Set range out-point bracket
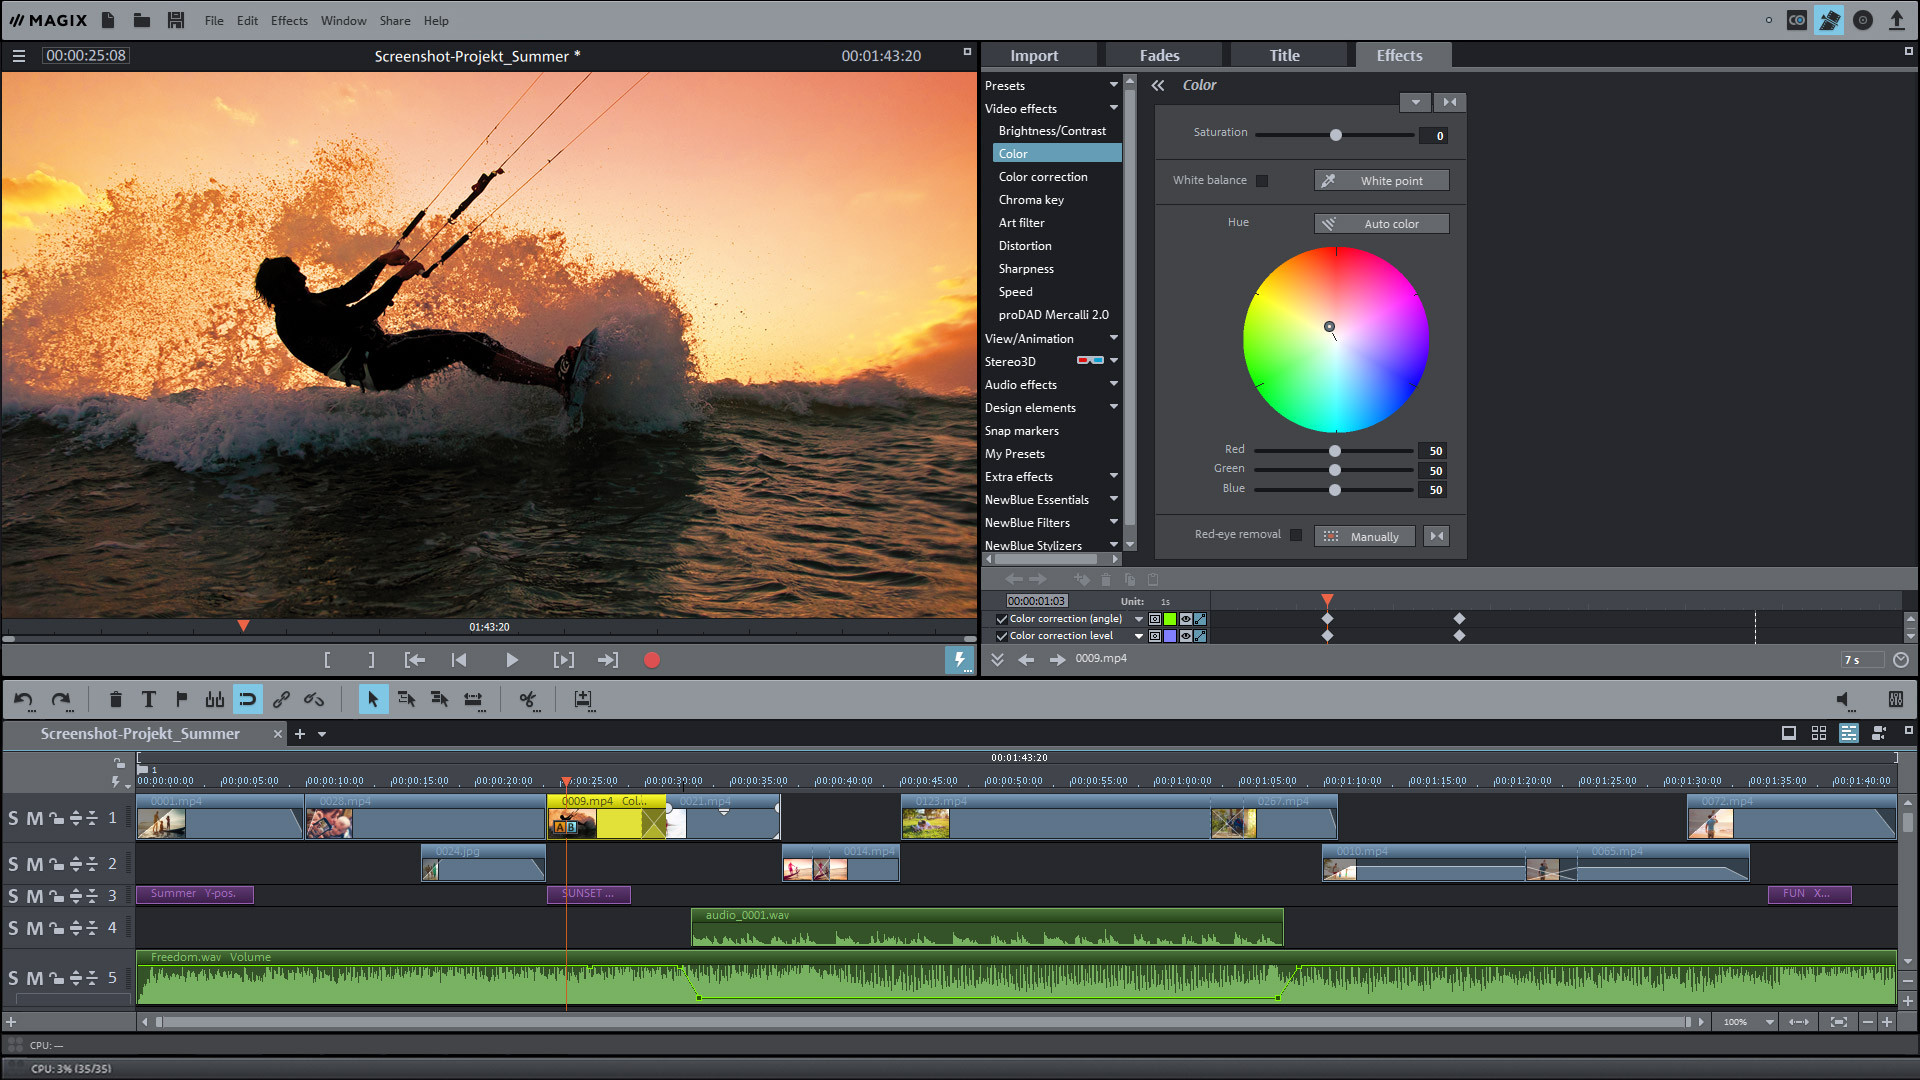 click(x=371, y=660)
